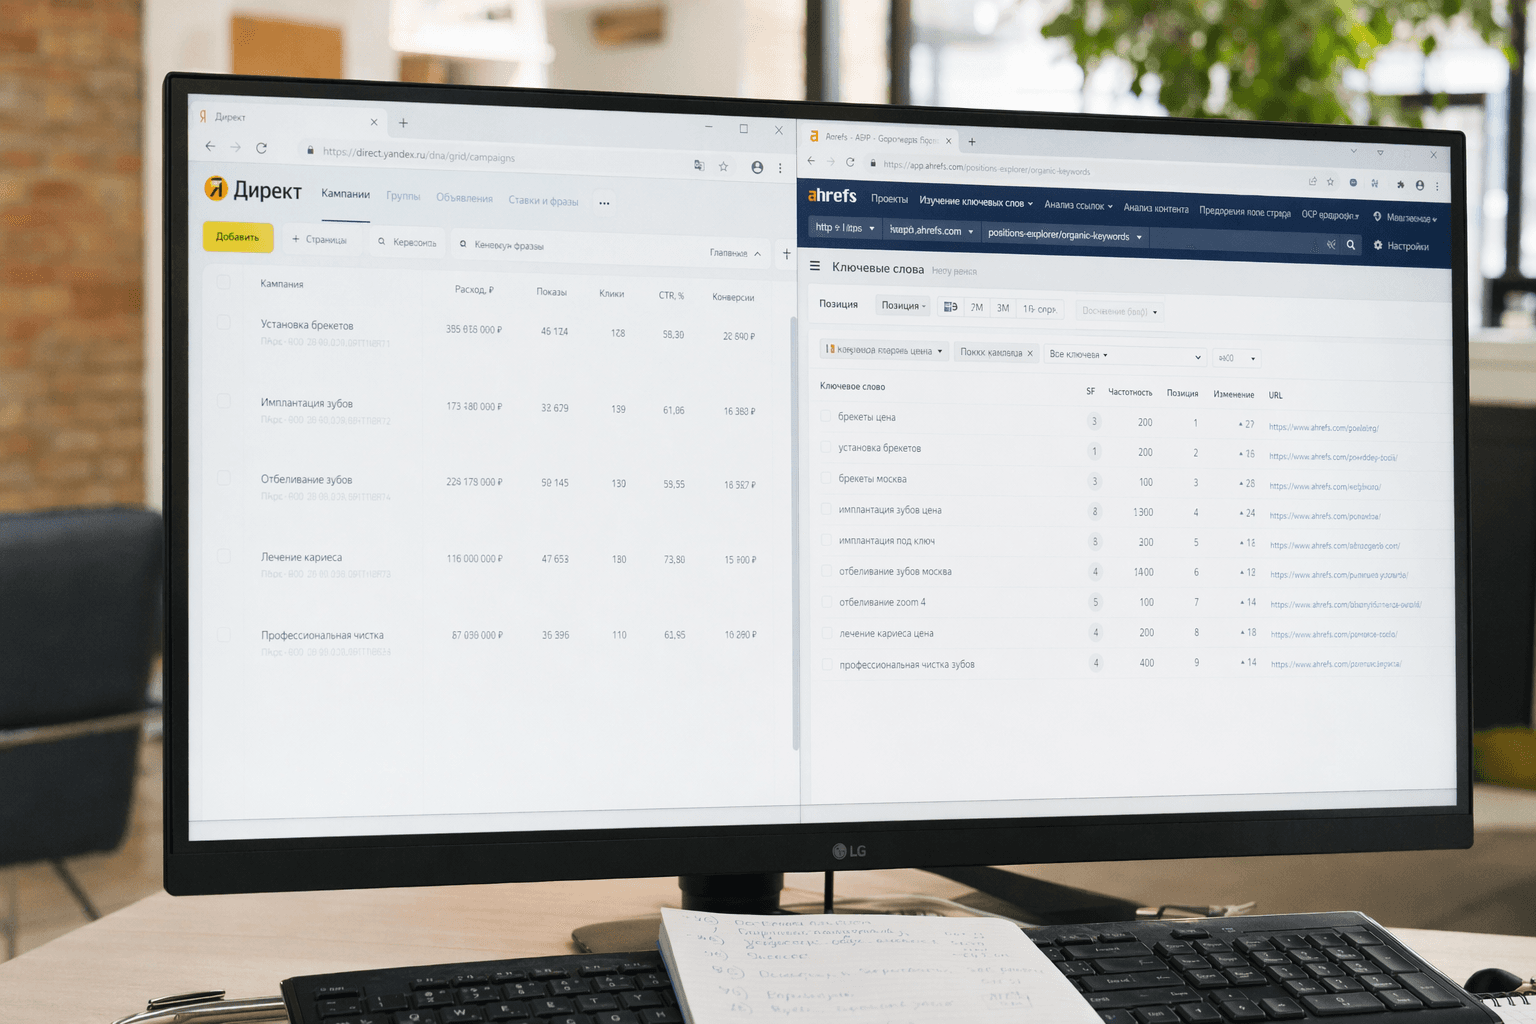
Task: Collapse the Главные chevron in Direct toolbar
Action: (x=757, y=254)
